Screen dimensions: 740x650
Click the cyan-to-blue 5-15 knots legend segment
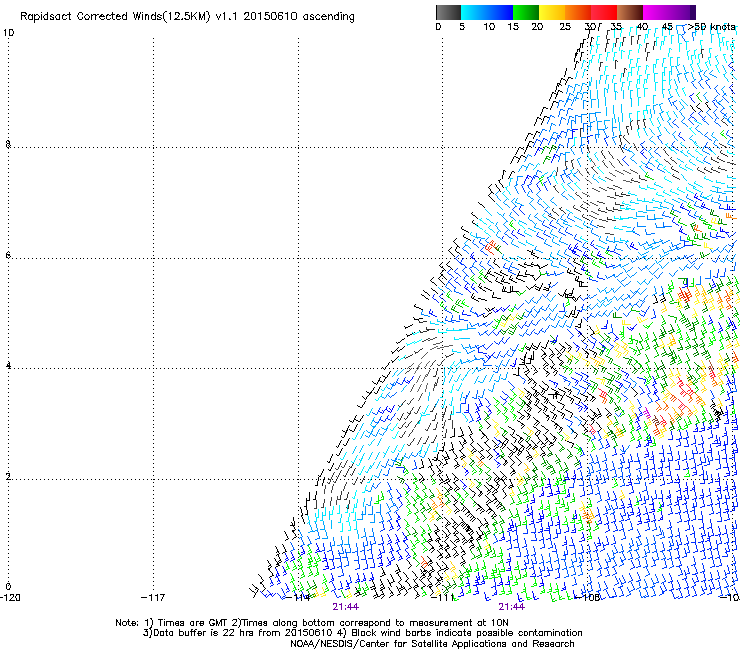click(x=487, y=12)
